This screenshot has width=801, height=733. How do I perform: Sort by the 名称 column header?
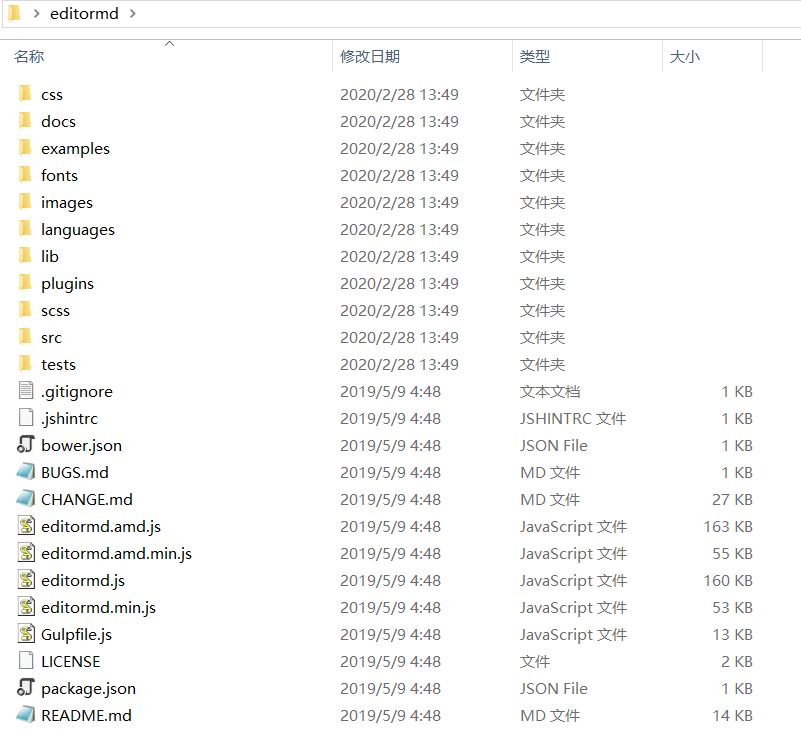[x=29, y=56]
